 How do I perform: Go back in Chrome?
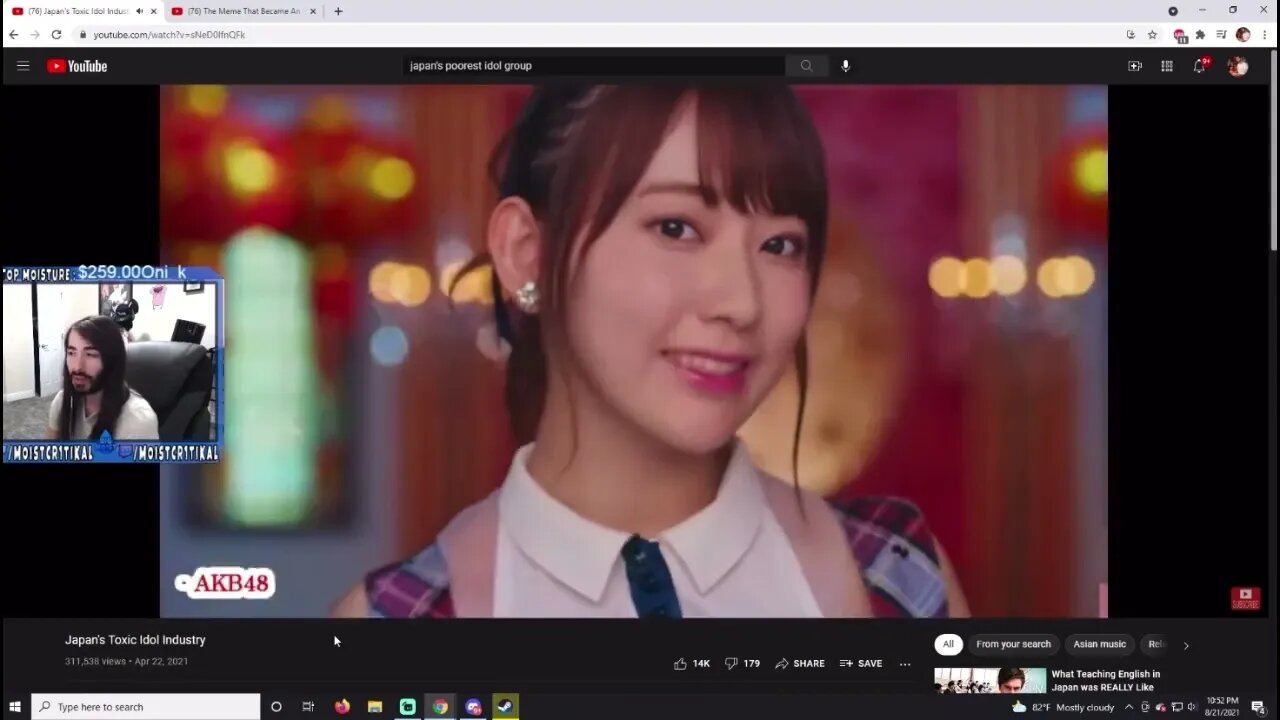[13, 34]
